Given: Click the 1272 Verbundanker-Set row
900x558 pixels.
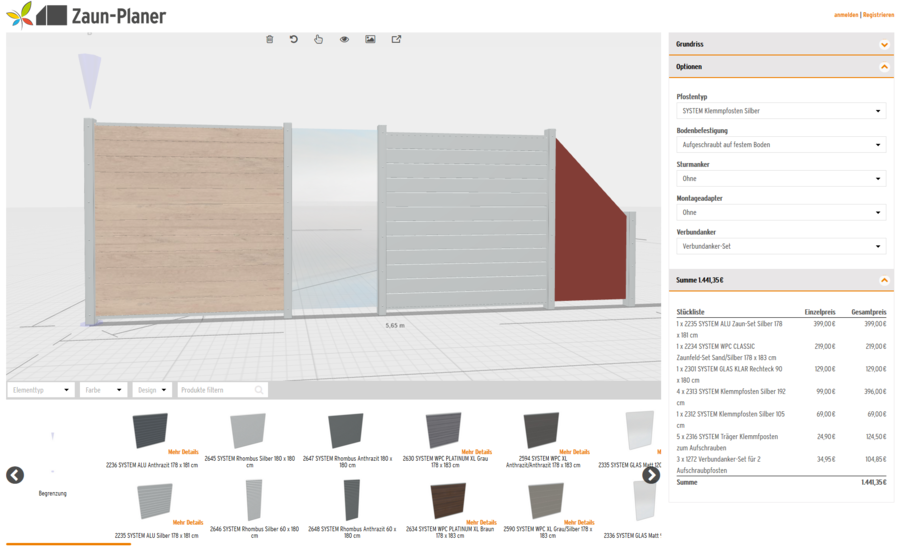Looking at the screenshot, I should pyautogui.click(x=781, y=464).
